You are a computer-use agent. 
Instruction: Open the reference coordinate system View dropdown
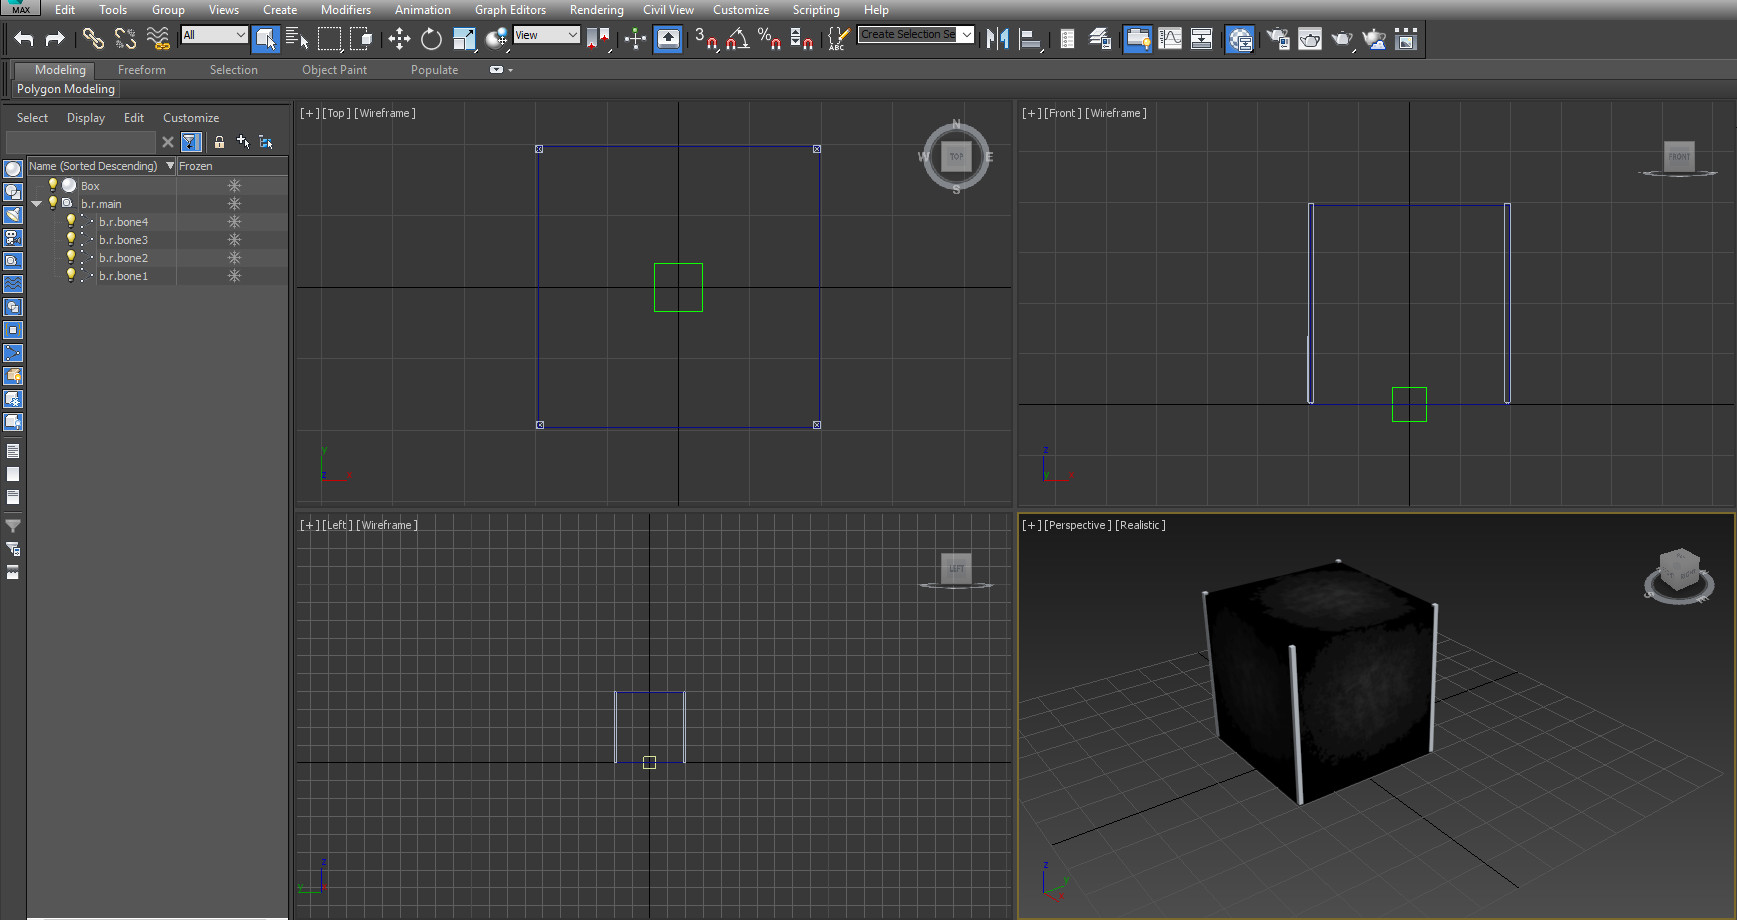coord(546,35)
